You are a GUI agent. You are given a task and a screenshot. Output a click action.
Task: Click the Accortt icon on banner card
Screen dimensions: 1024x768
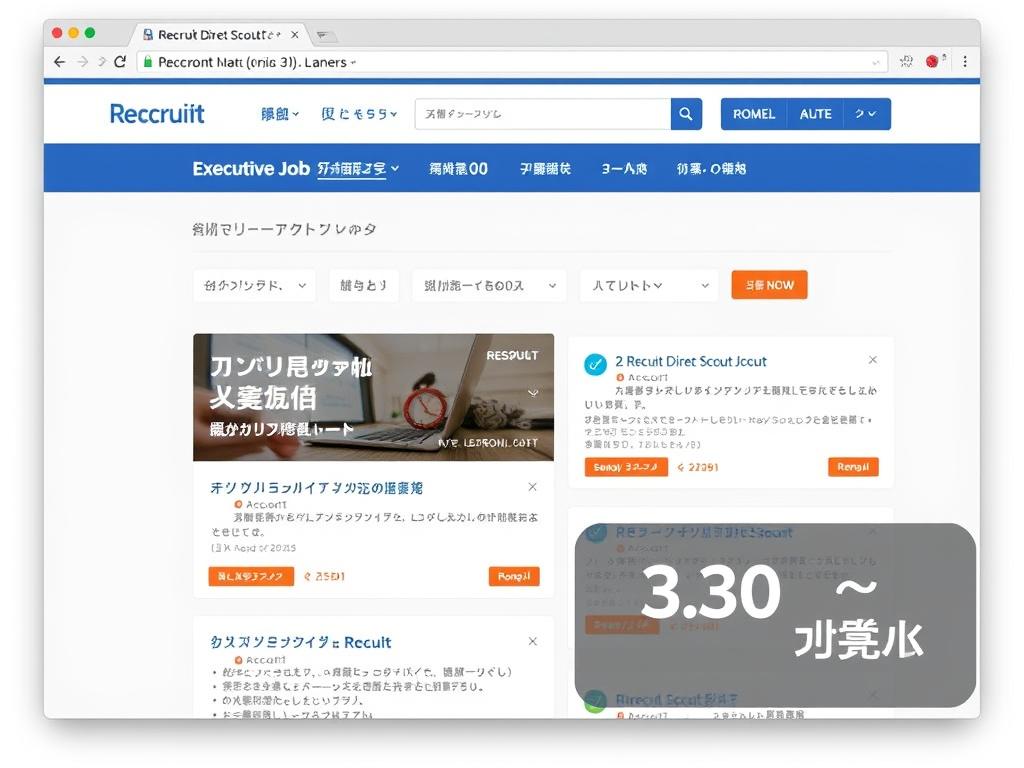coord(238,504)
